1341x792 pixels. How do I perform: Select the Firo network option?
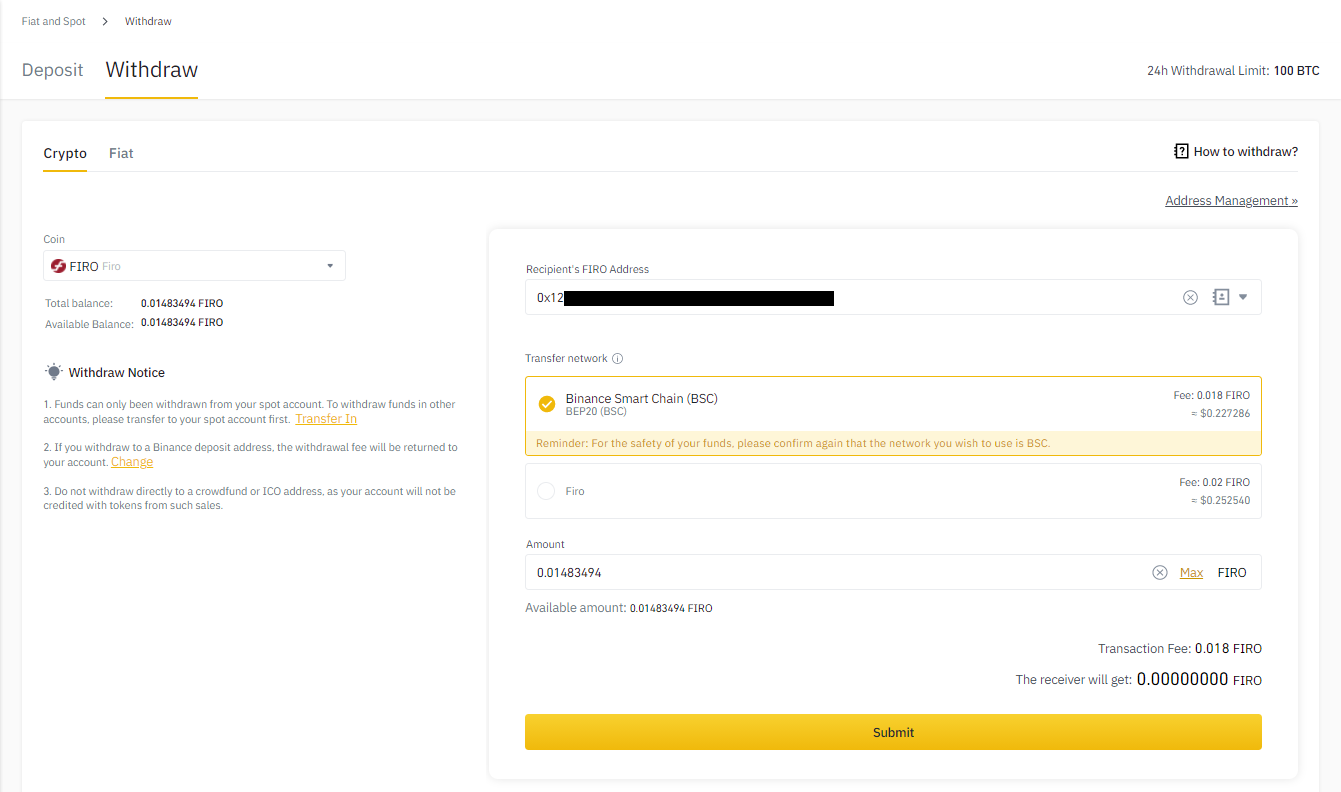point(893,491)
